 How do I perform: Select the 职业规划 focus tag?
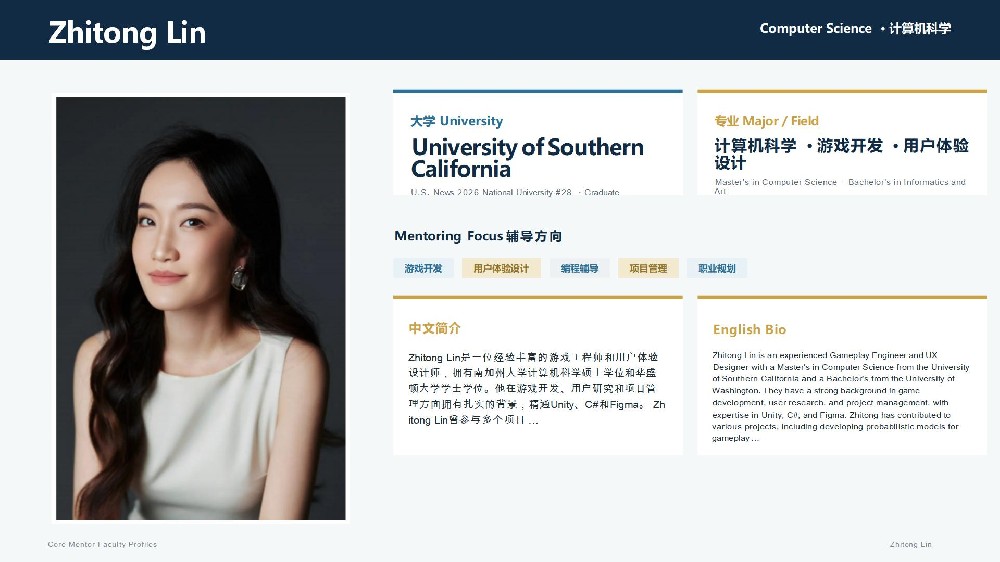(x=717, y=269)
